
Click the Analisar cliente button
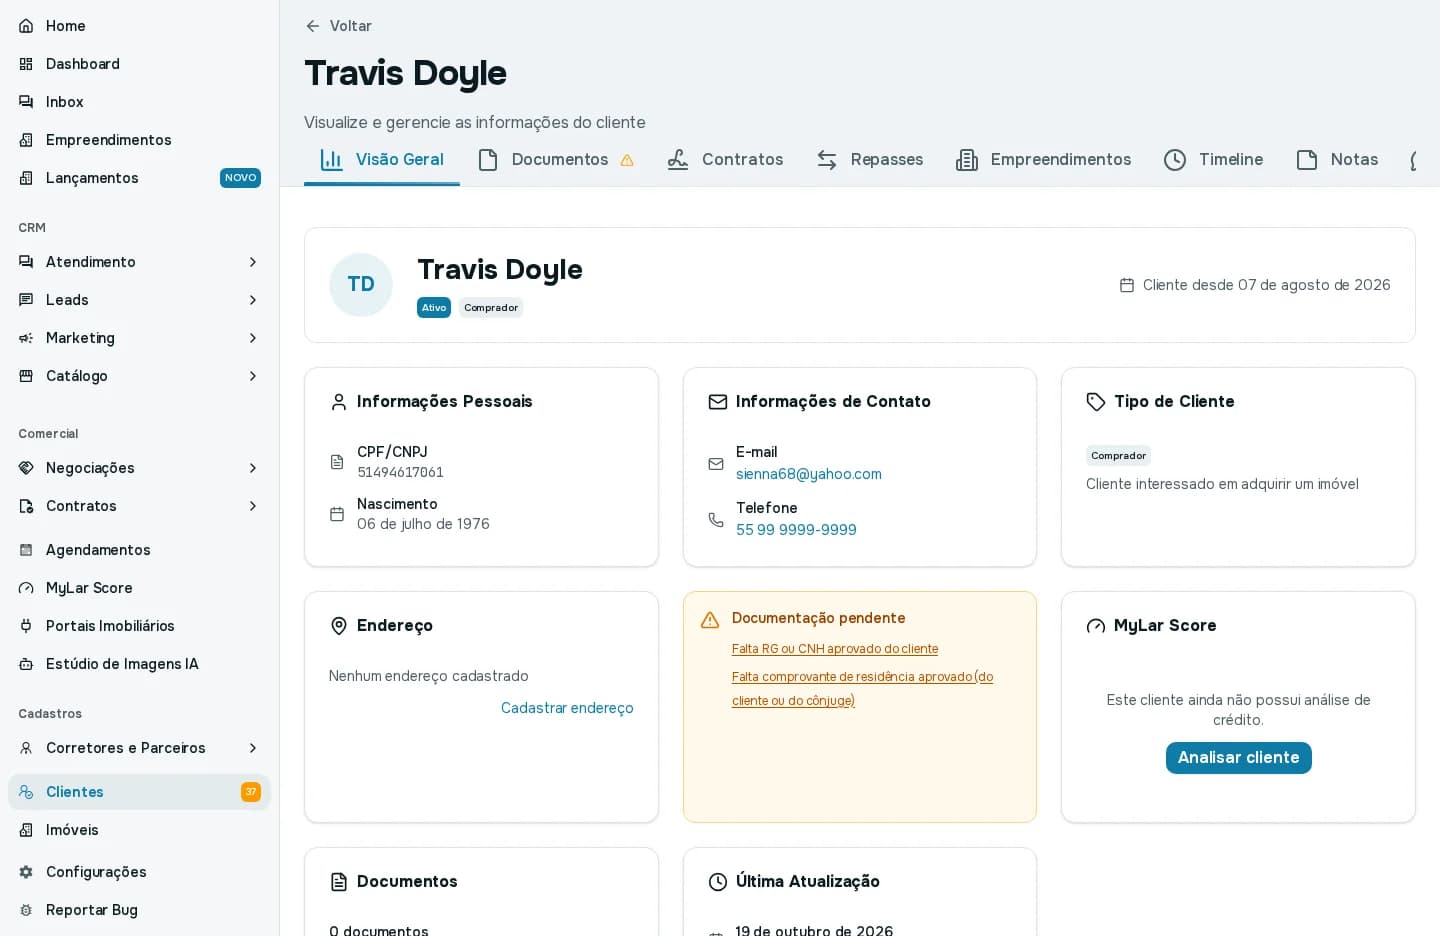[1238, 758]
